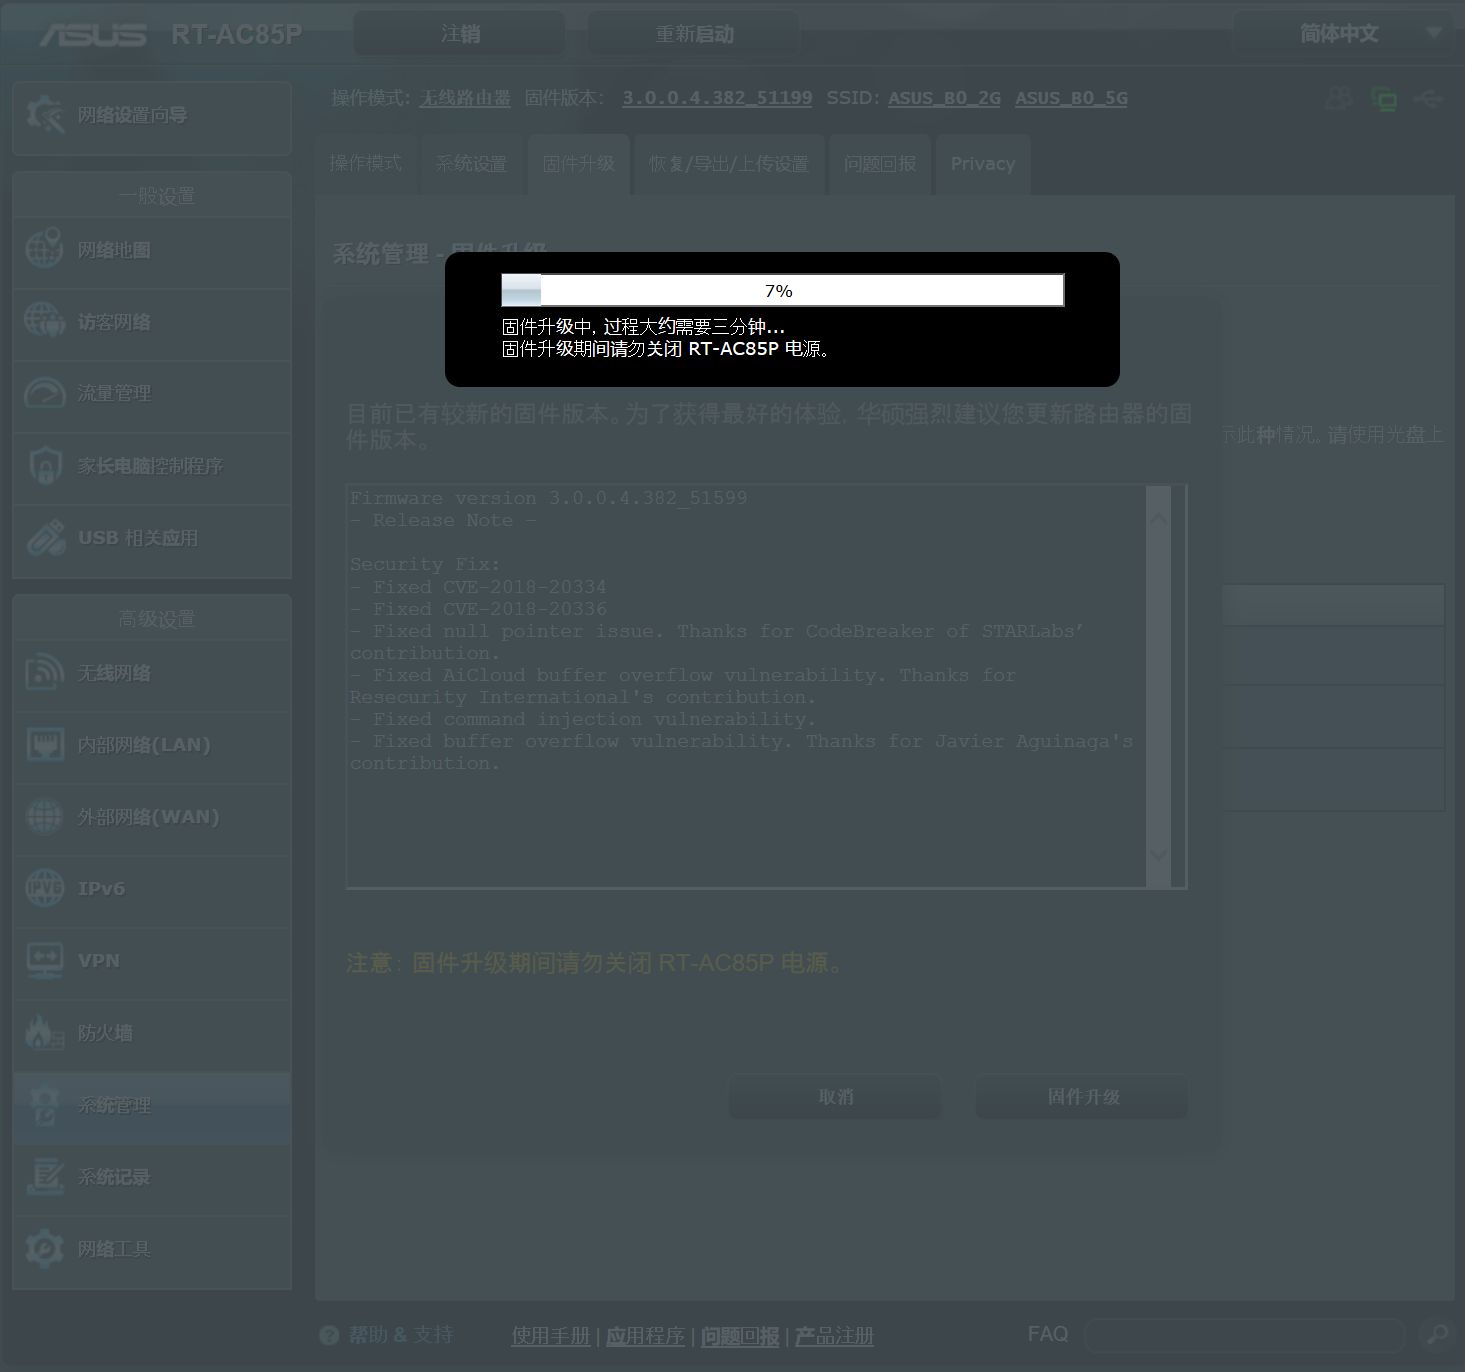Click the ASUS logo

tap(92, 34)
